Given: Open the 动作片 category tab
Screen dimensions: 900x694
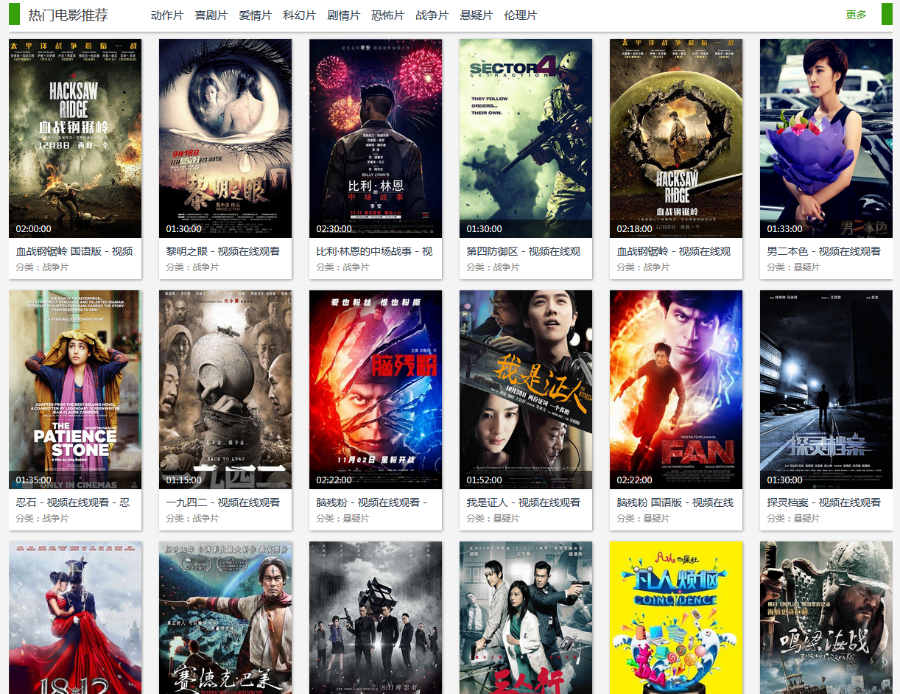Looking at the screenshot, I should 167,15.
